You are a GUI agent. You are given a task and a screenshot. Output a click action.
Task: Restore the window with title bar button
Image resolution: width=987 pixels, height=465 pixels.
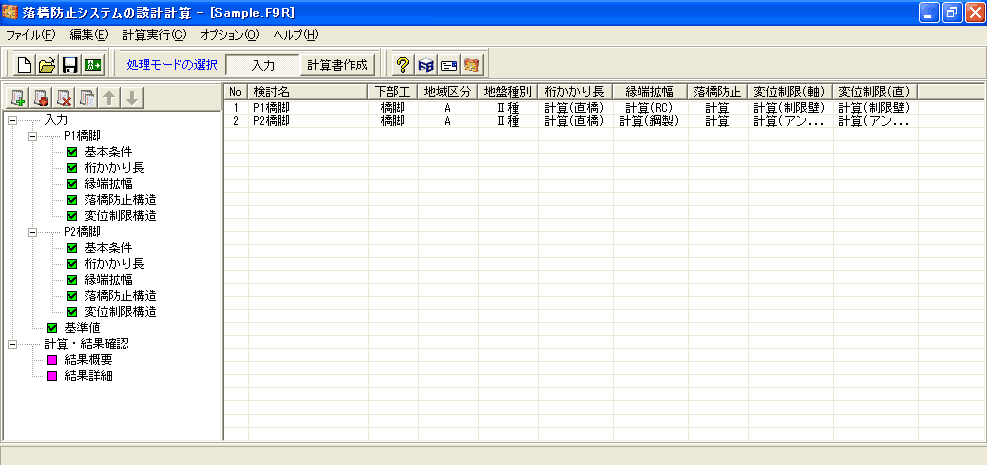[952, 13]
